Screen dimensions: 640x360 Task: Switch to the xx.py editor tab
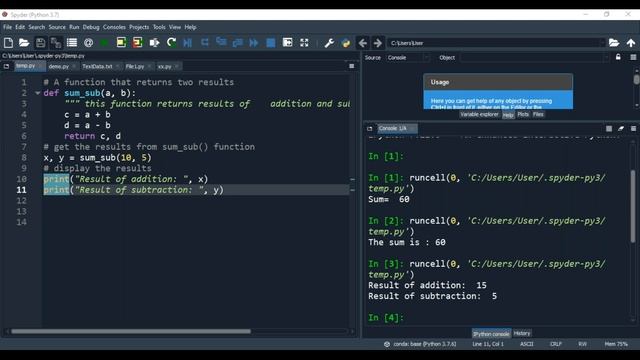164,66
